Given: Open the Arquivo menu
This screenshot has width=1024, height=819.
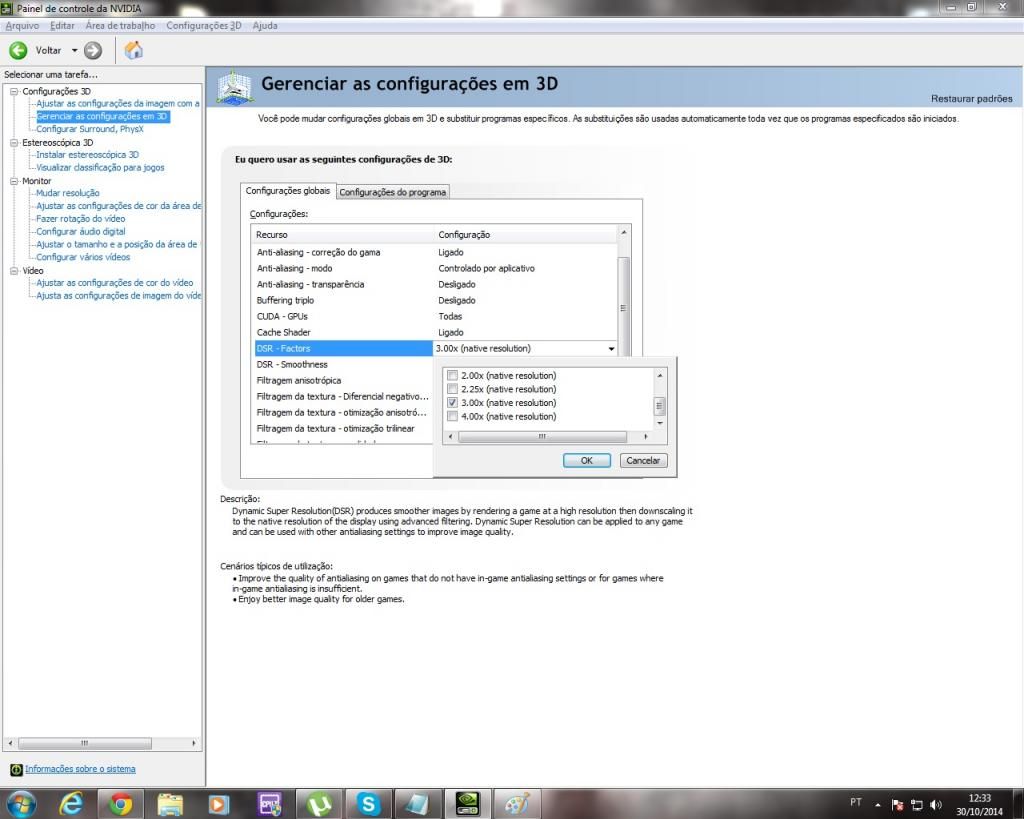Looking at the screenshot, I should coord(22,25).
